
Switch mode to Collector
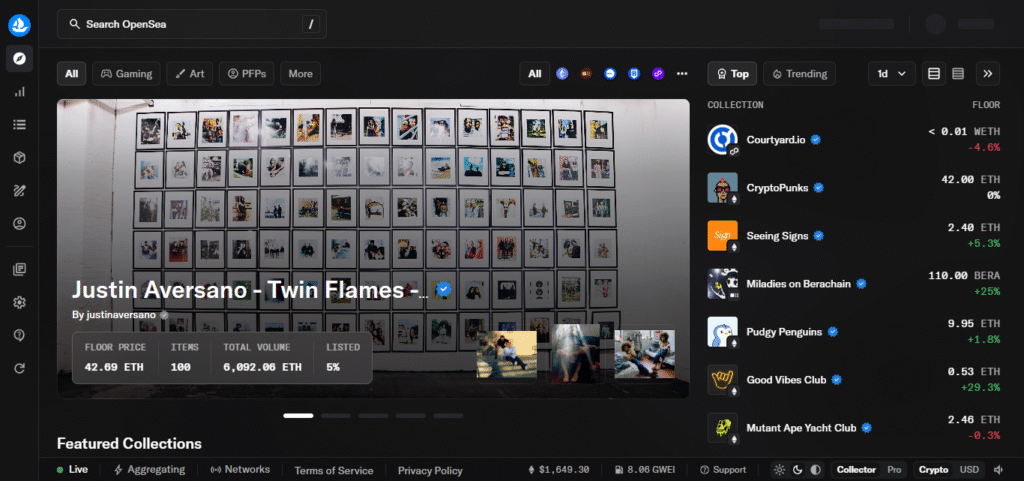coord(856,470)
